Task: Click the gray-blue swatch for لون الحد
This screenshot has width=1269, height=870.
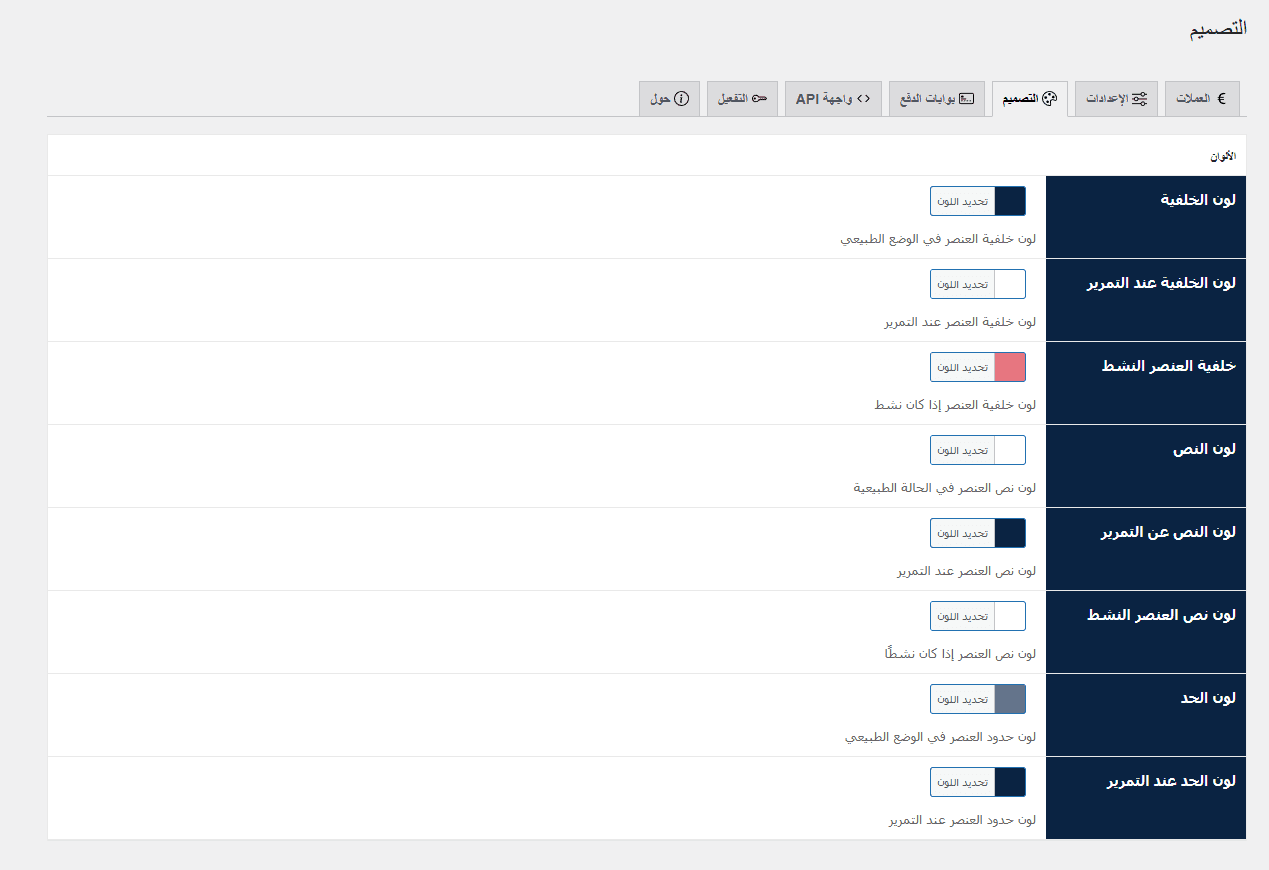Action: (x=1010, y=699)
